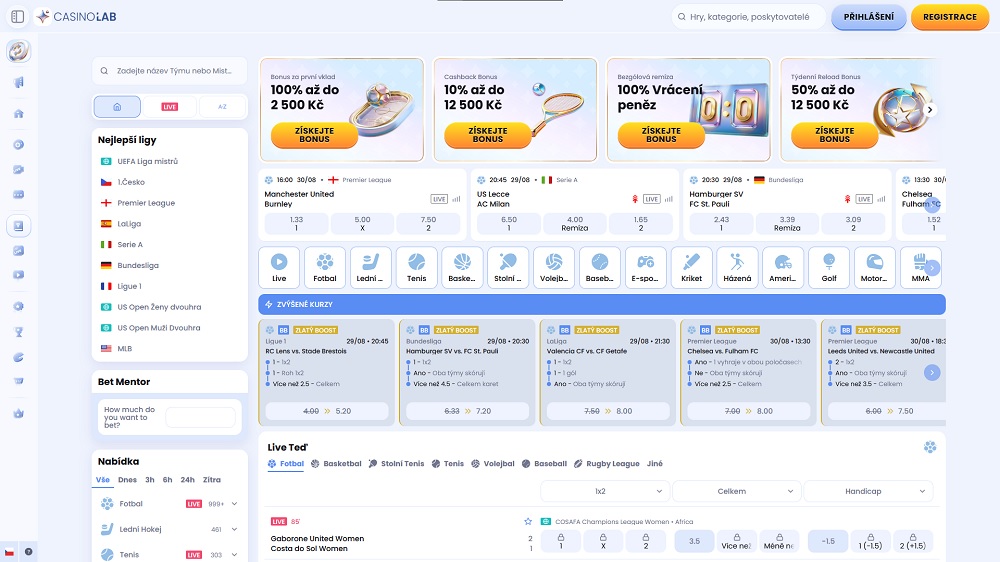
Task: Open the baseball sport category icon
Action: (599, 267)
